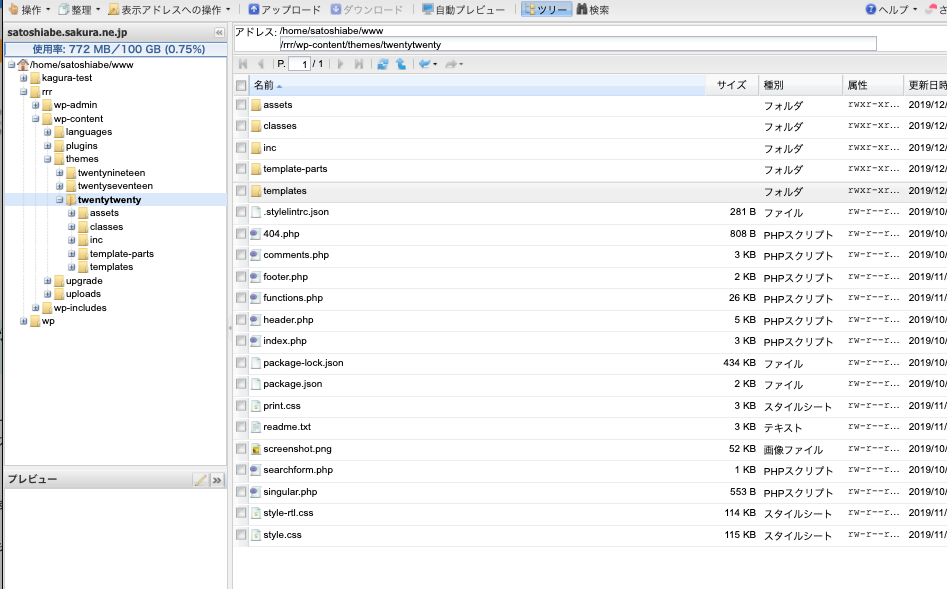Sort the list by the サイズ column header

(x=731, y=85)
